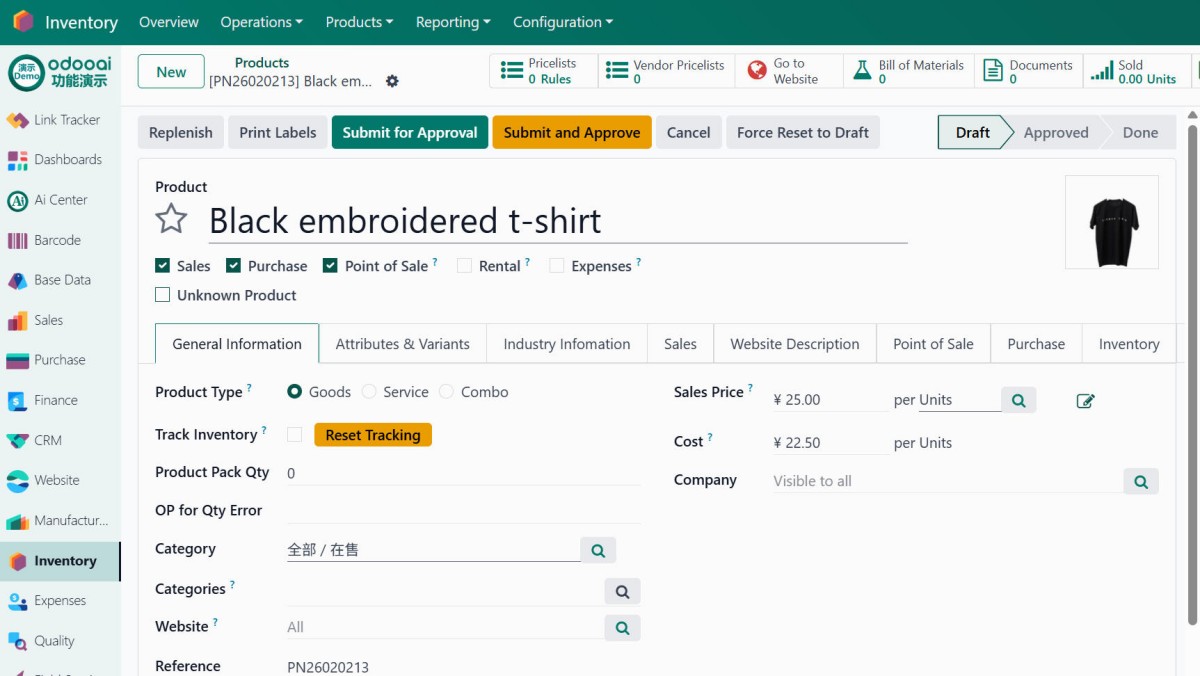Click the Expenses sidebar icon
The height and width of the screenshot is (676, 1200).
pos(18,601)
